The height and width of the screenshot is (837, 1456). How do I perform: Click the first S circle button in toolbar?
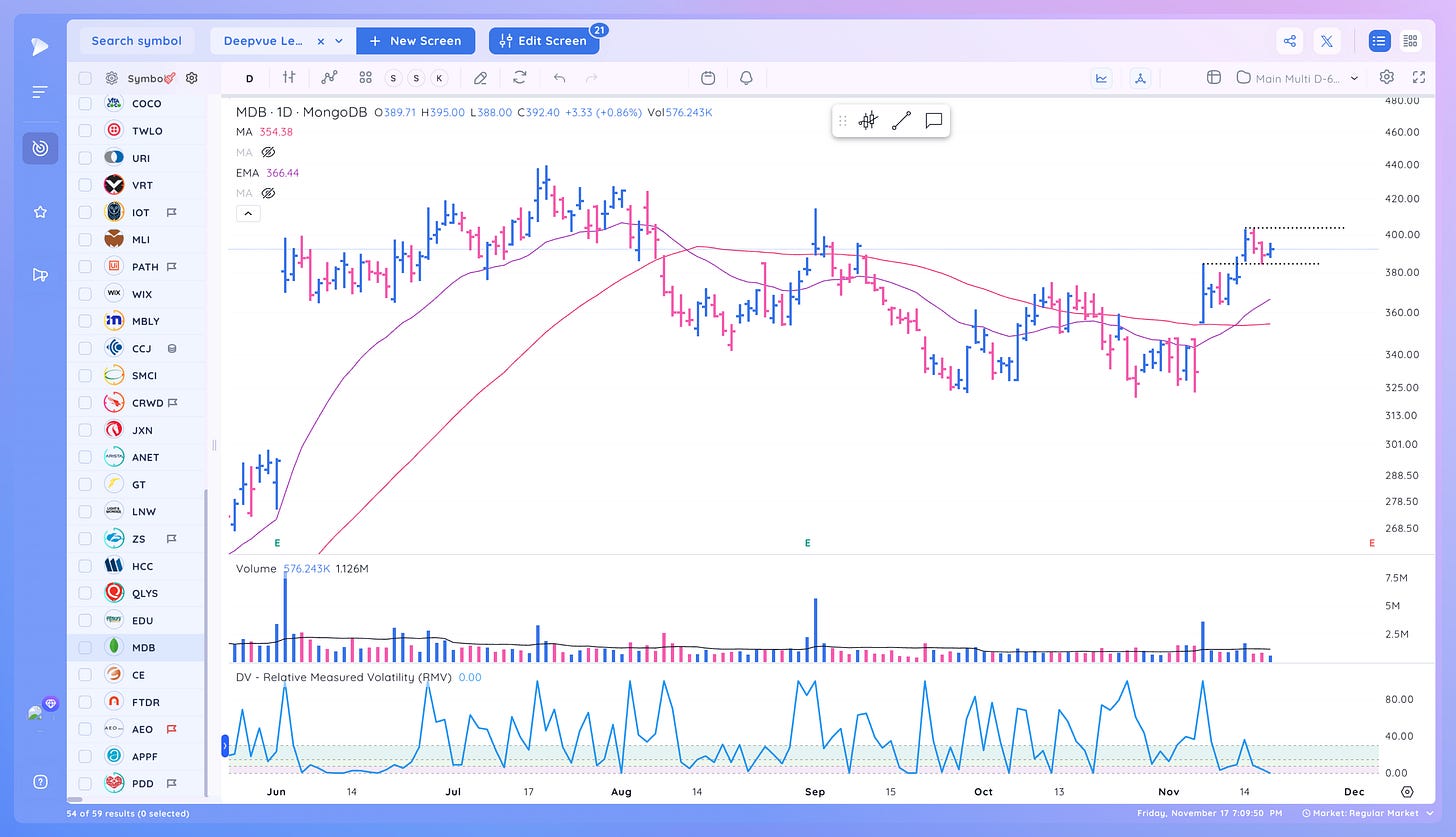pos(392,78)
